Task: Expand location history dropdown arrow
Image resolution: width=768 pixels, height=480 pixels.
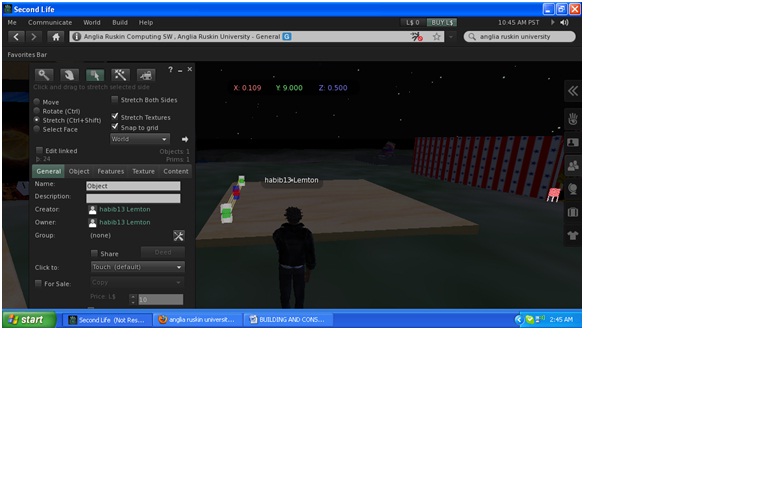Action: [x=451, y=37]
